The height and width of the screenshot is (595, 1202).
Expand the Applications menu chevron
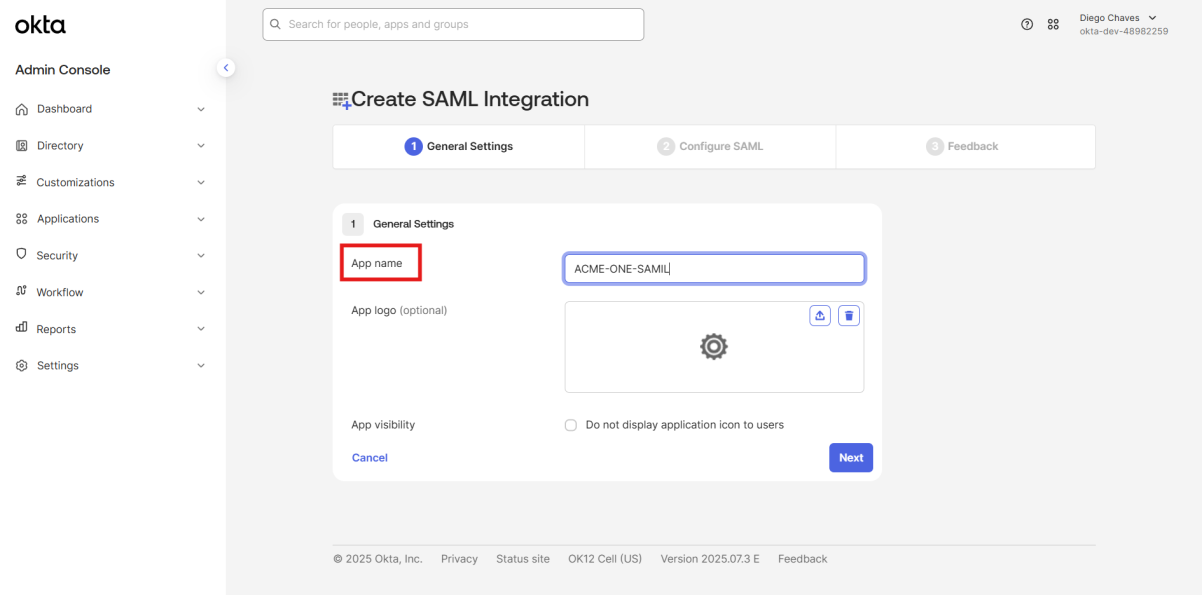click(x=201, y=219)
